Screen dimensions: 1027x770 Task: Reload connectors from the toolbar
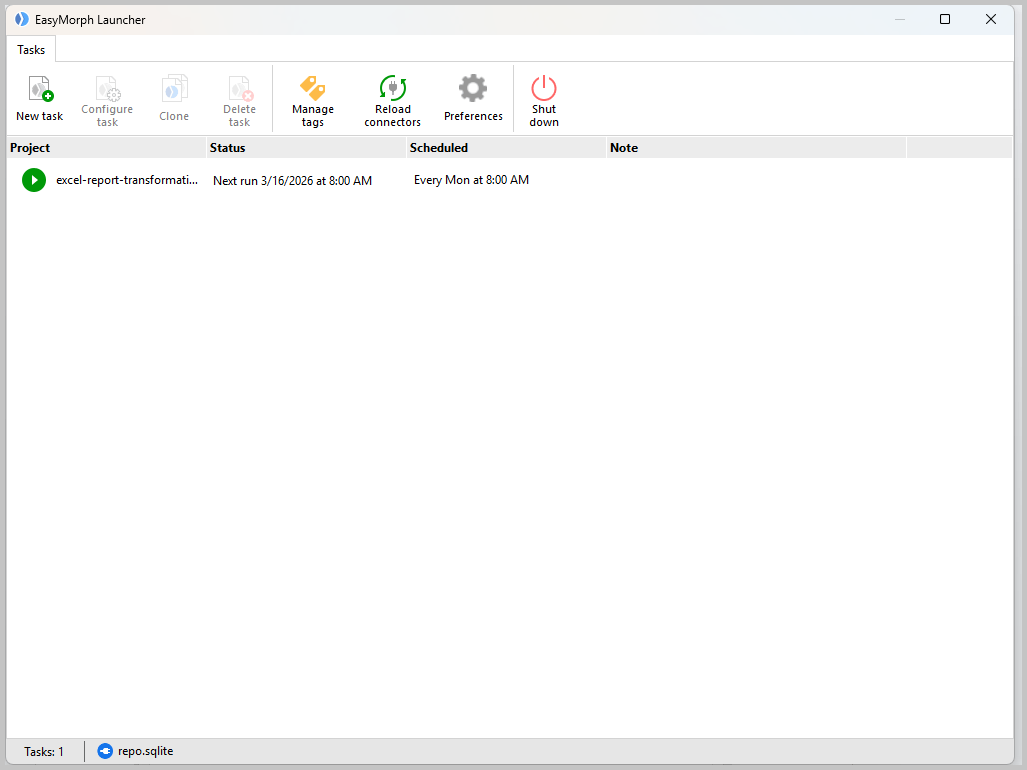(392, 99)
